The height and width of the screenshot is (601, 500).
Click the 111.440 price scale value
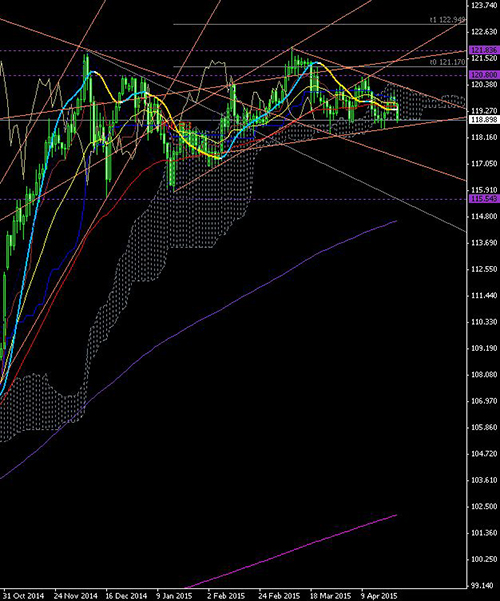484,296
